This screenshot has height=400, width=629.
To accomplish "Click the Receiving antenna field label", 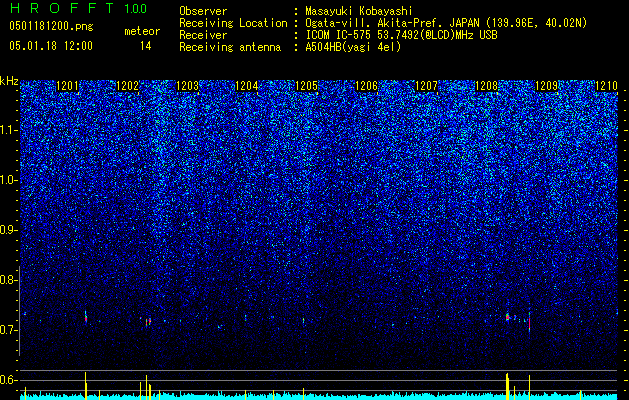I will (x=230, y=47).
